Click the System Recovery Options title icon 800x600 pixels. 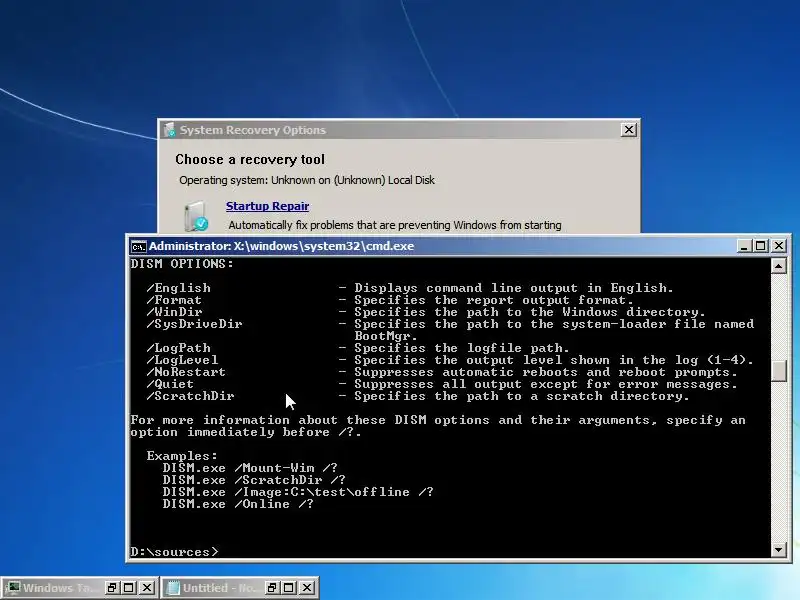(169, 130)
